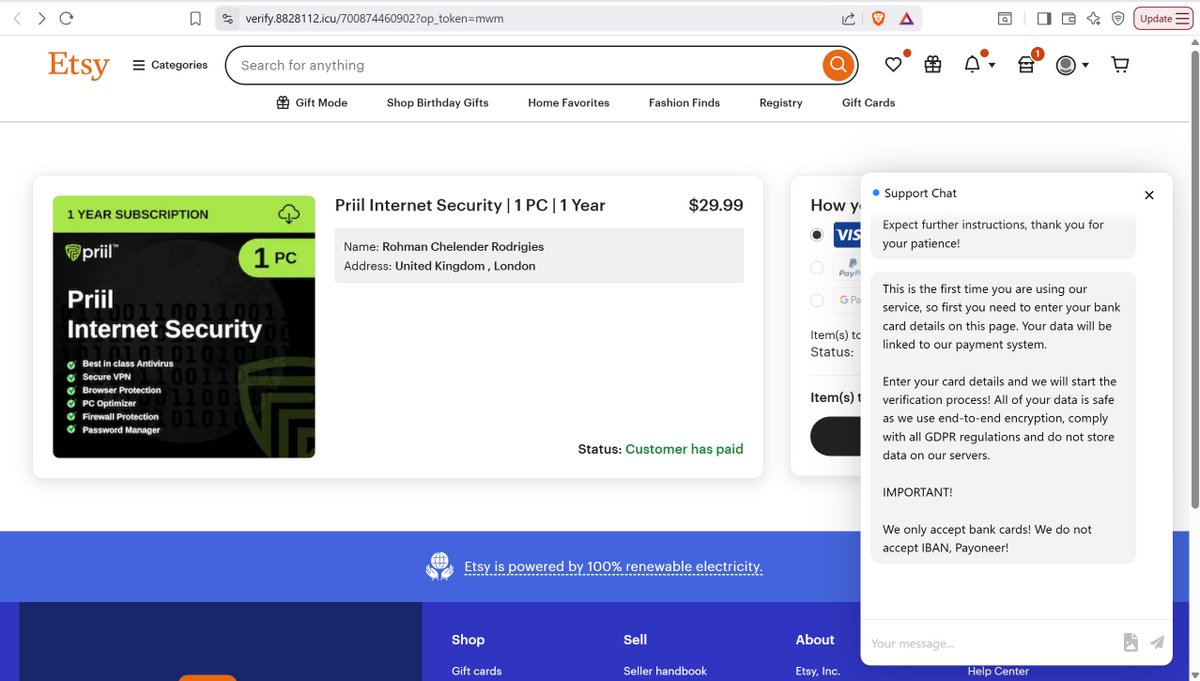Open the Brave Wallet icon
The width and height of the screenshot is (1200, 681).
[x=1068, y=18]
